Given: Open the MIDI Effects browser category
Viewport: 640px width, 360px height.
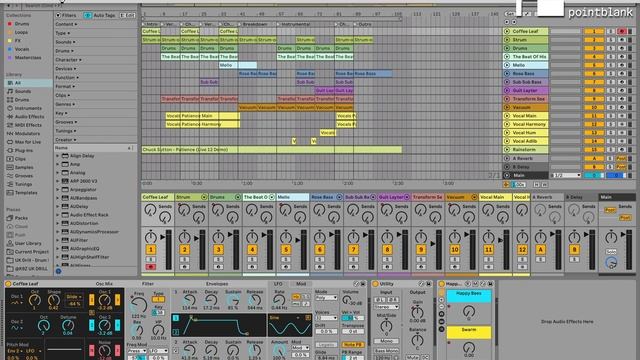Looking at the screenshot, I should point(28,125).
